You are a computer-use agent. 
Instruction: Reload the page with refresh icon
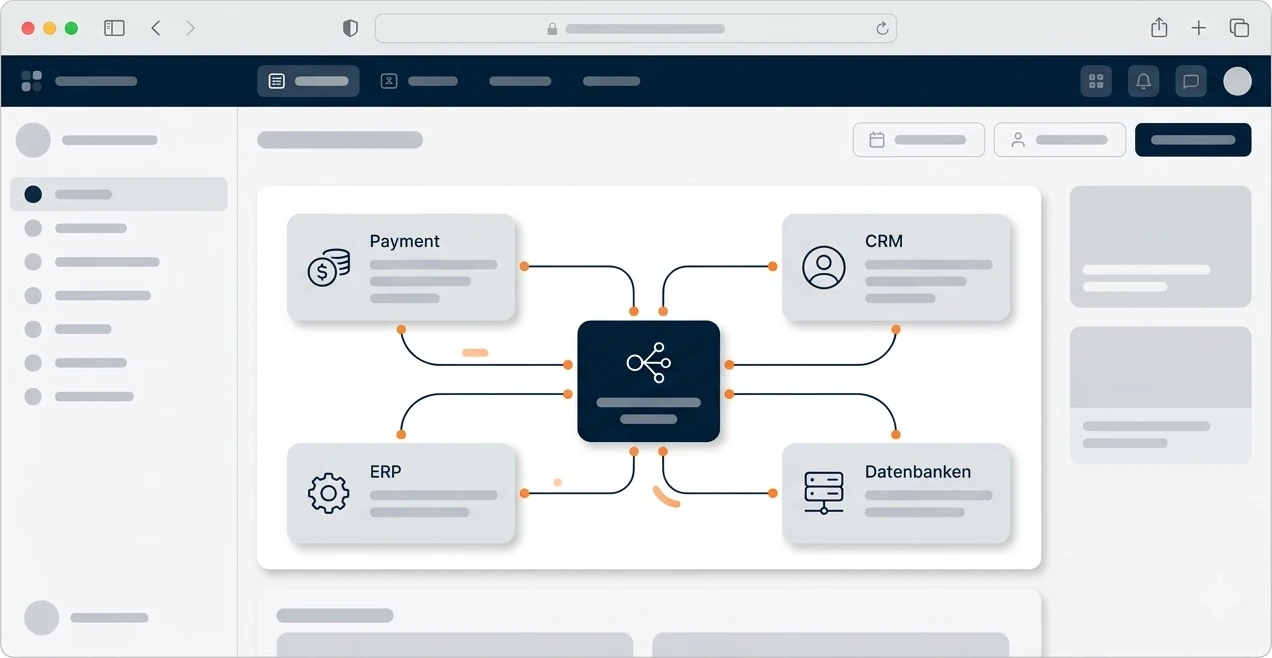pos(882,29)
